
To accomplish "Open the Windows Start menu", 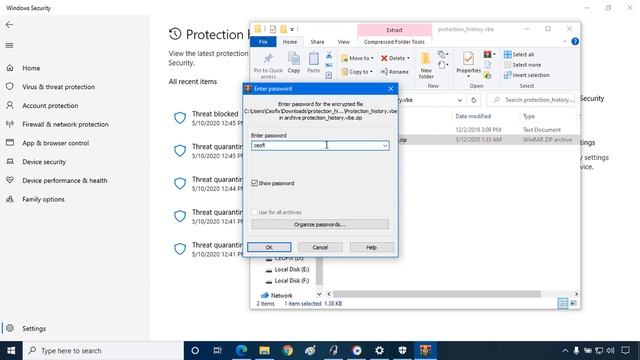I will pyautogui.click(x=11, y=351).
